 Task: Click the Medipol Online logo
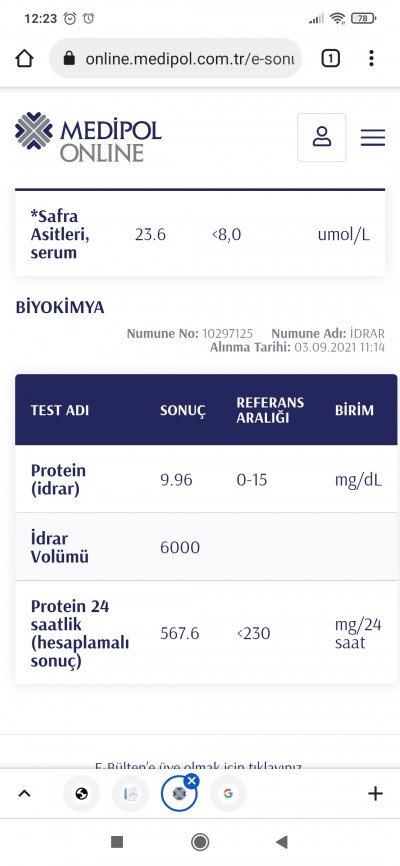tap(88, 137)
